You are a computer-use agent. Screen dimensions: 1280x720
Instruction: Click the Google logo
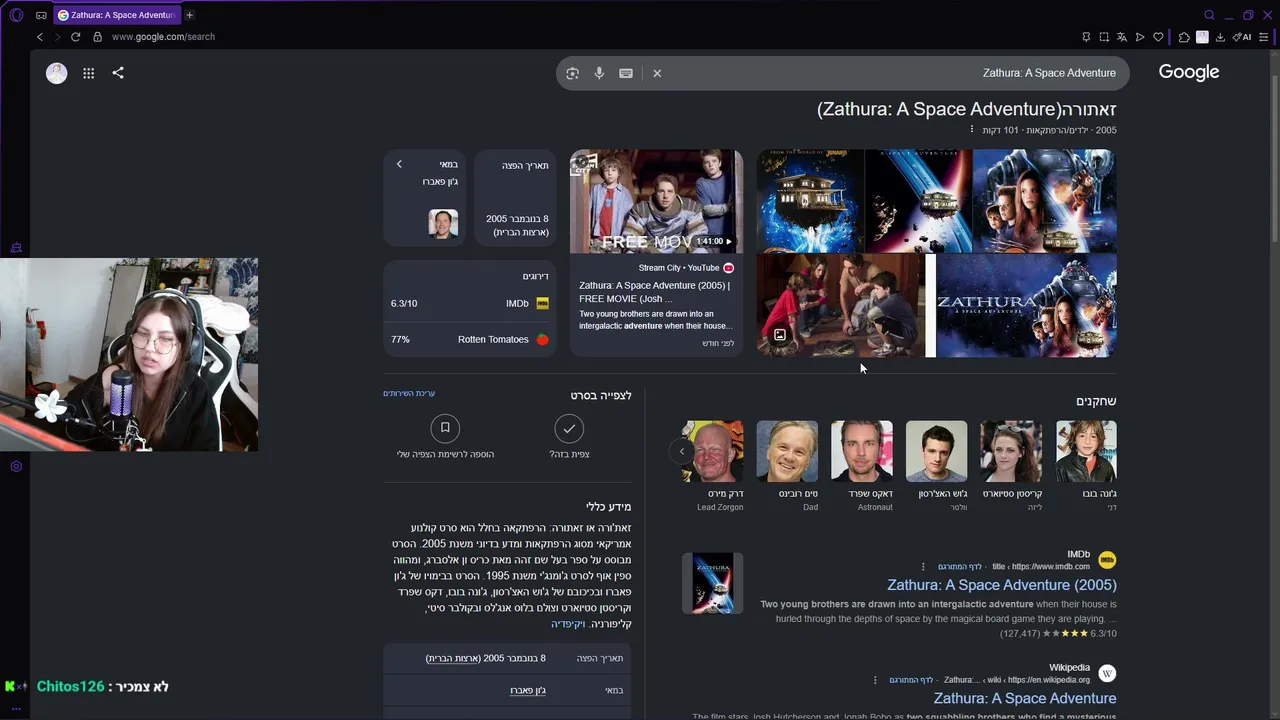(x=1189, y=72)
